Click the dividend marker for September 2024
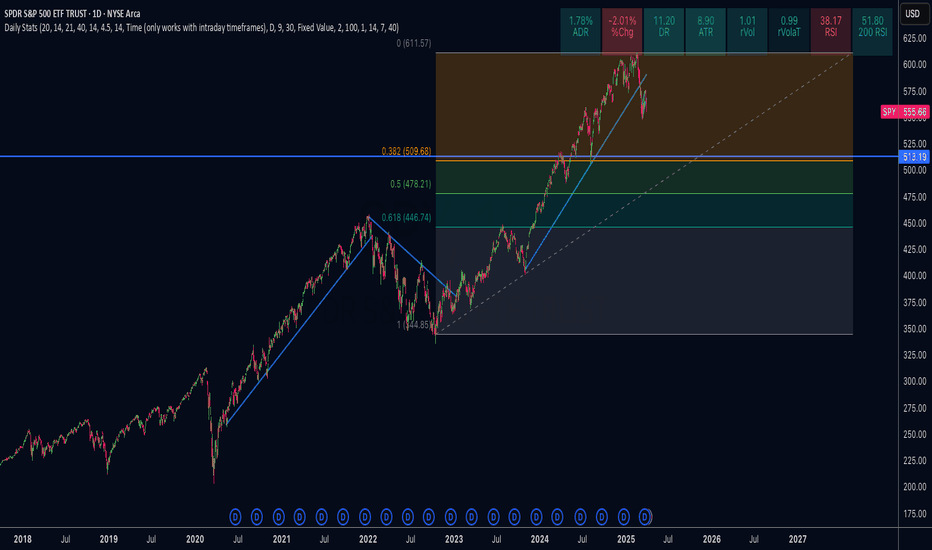The height and width of the screenshot is (550, 932). point(602,517)
